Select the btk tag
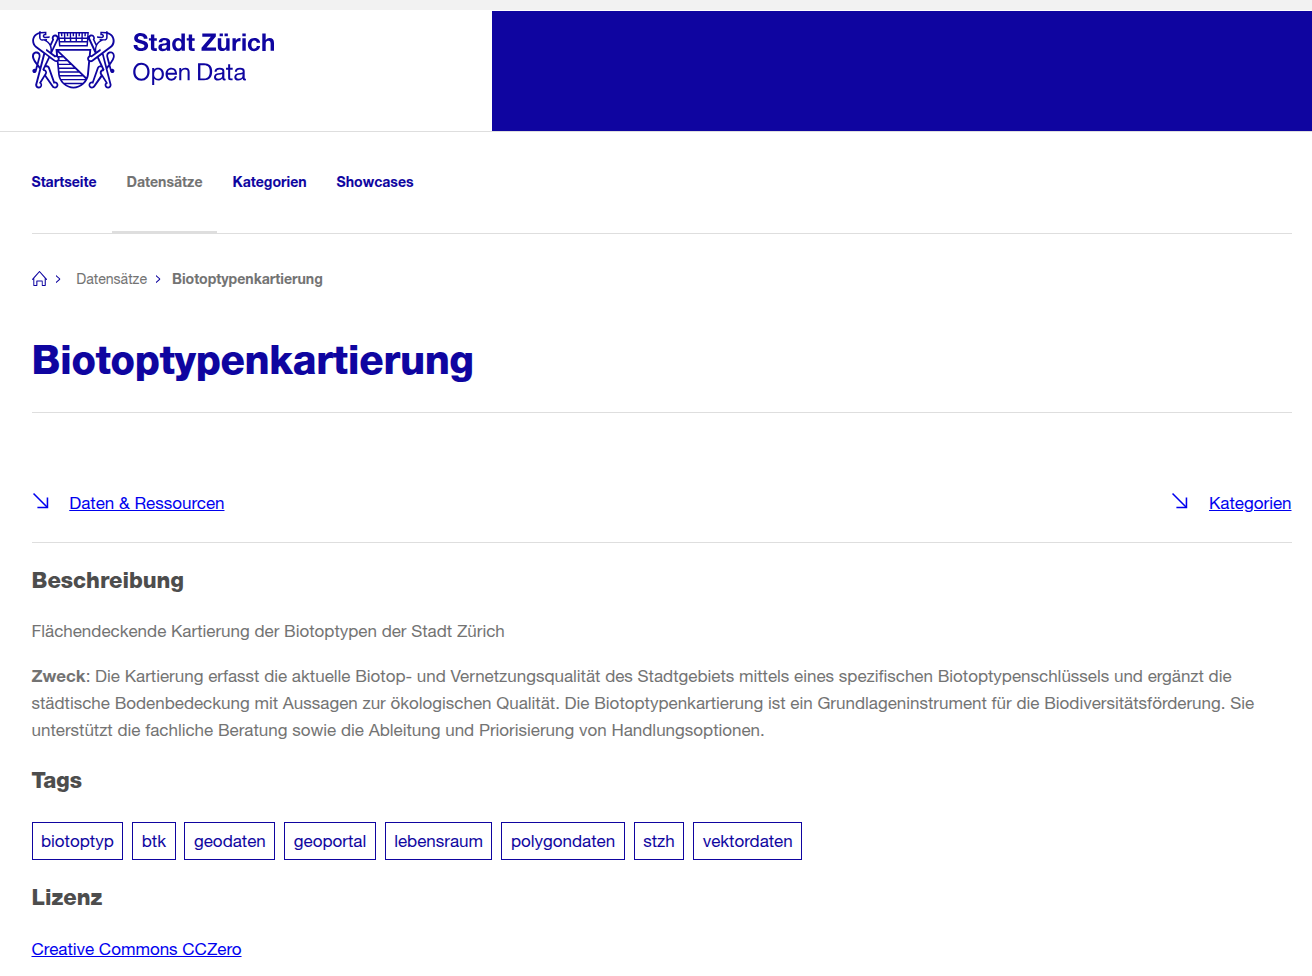 click(154, 841)
